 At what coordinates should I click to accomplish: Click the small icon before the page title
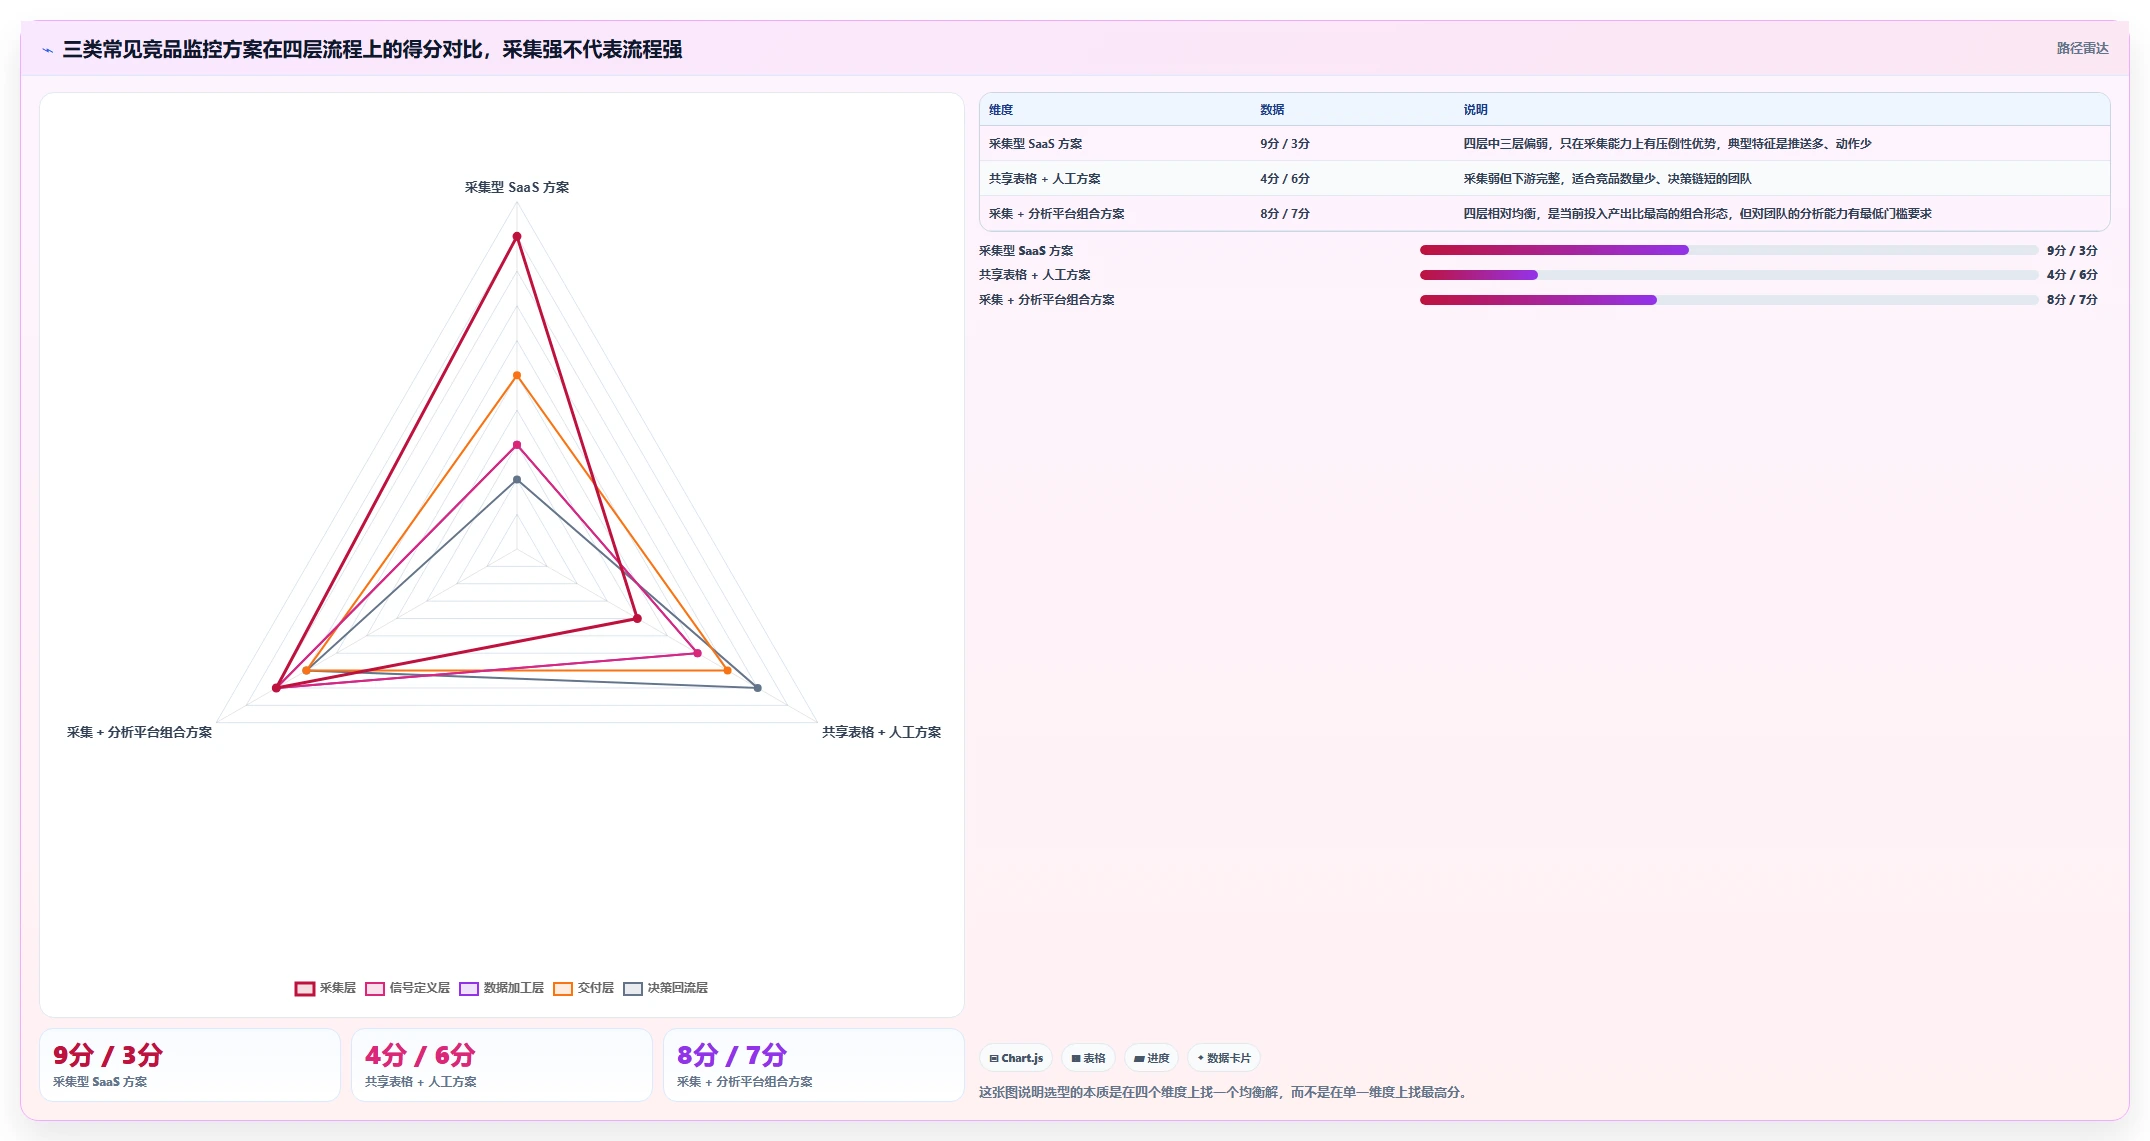[x=48, y=50]
